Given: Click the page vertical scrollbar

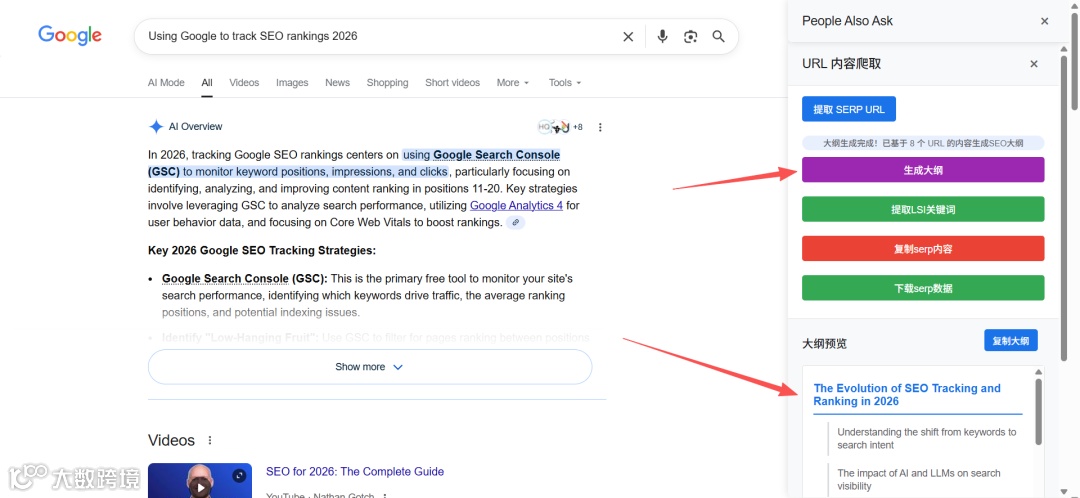Looking at the screenshot, I should pyautogui.click(x=1074, y=59).
